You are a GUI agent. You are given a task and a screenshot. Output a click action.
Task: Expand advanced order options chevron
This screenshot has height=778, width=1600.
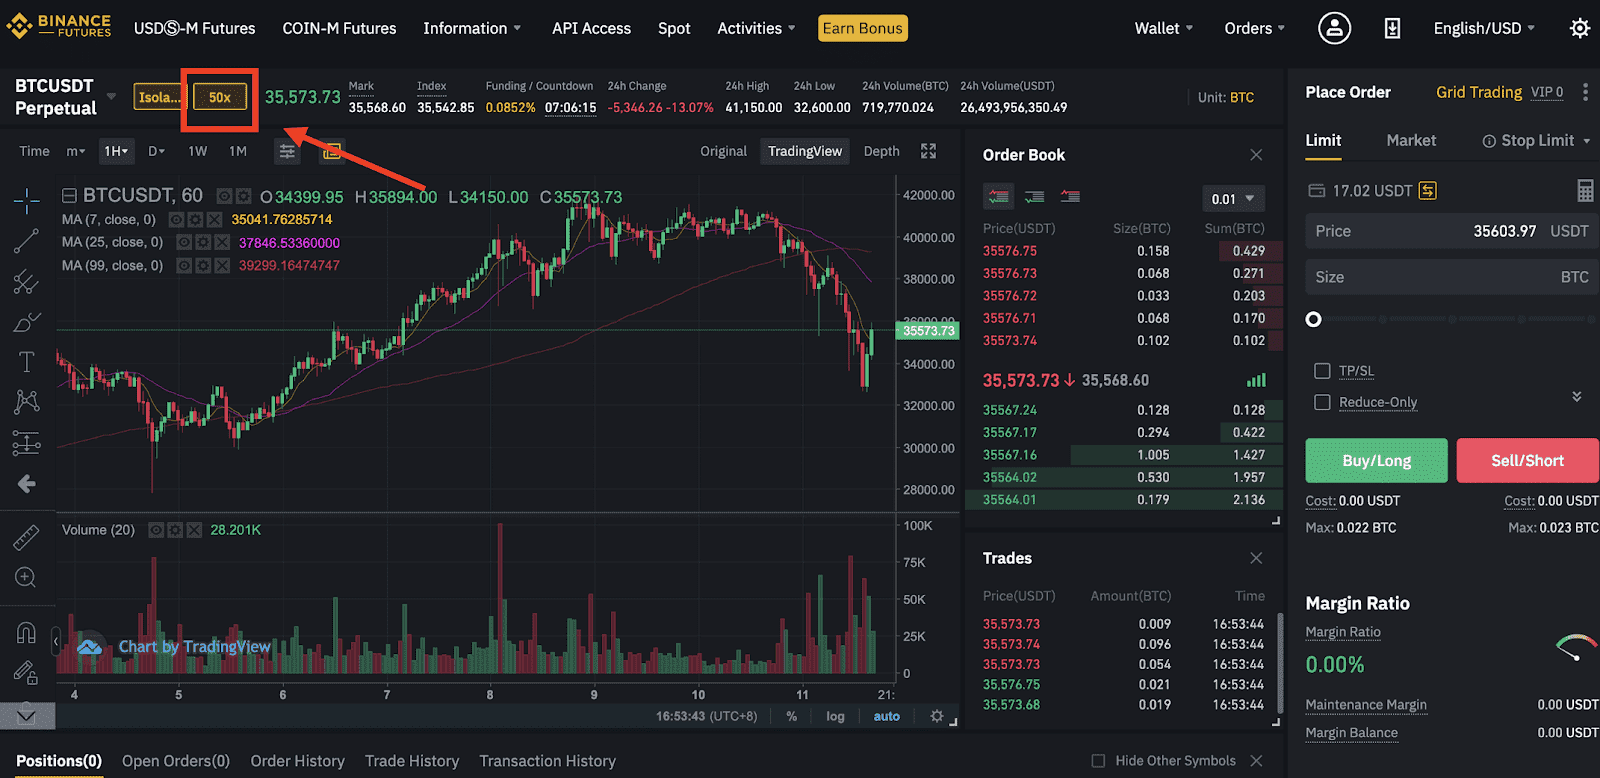click(1577, 396)
